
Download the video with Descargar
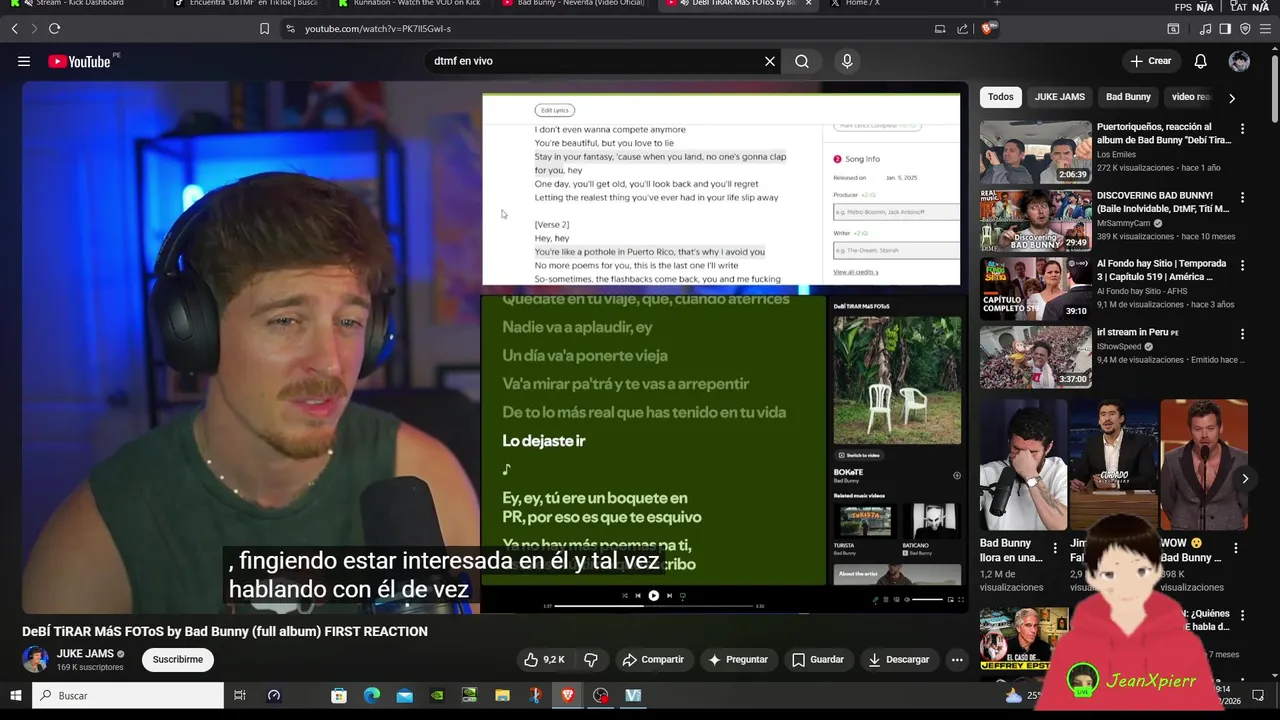[899, 660]
